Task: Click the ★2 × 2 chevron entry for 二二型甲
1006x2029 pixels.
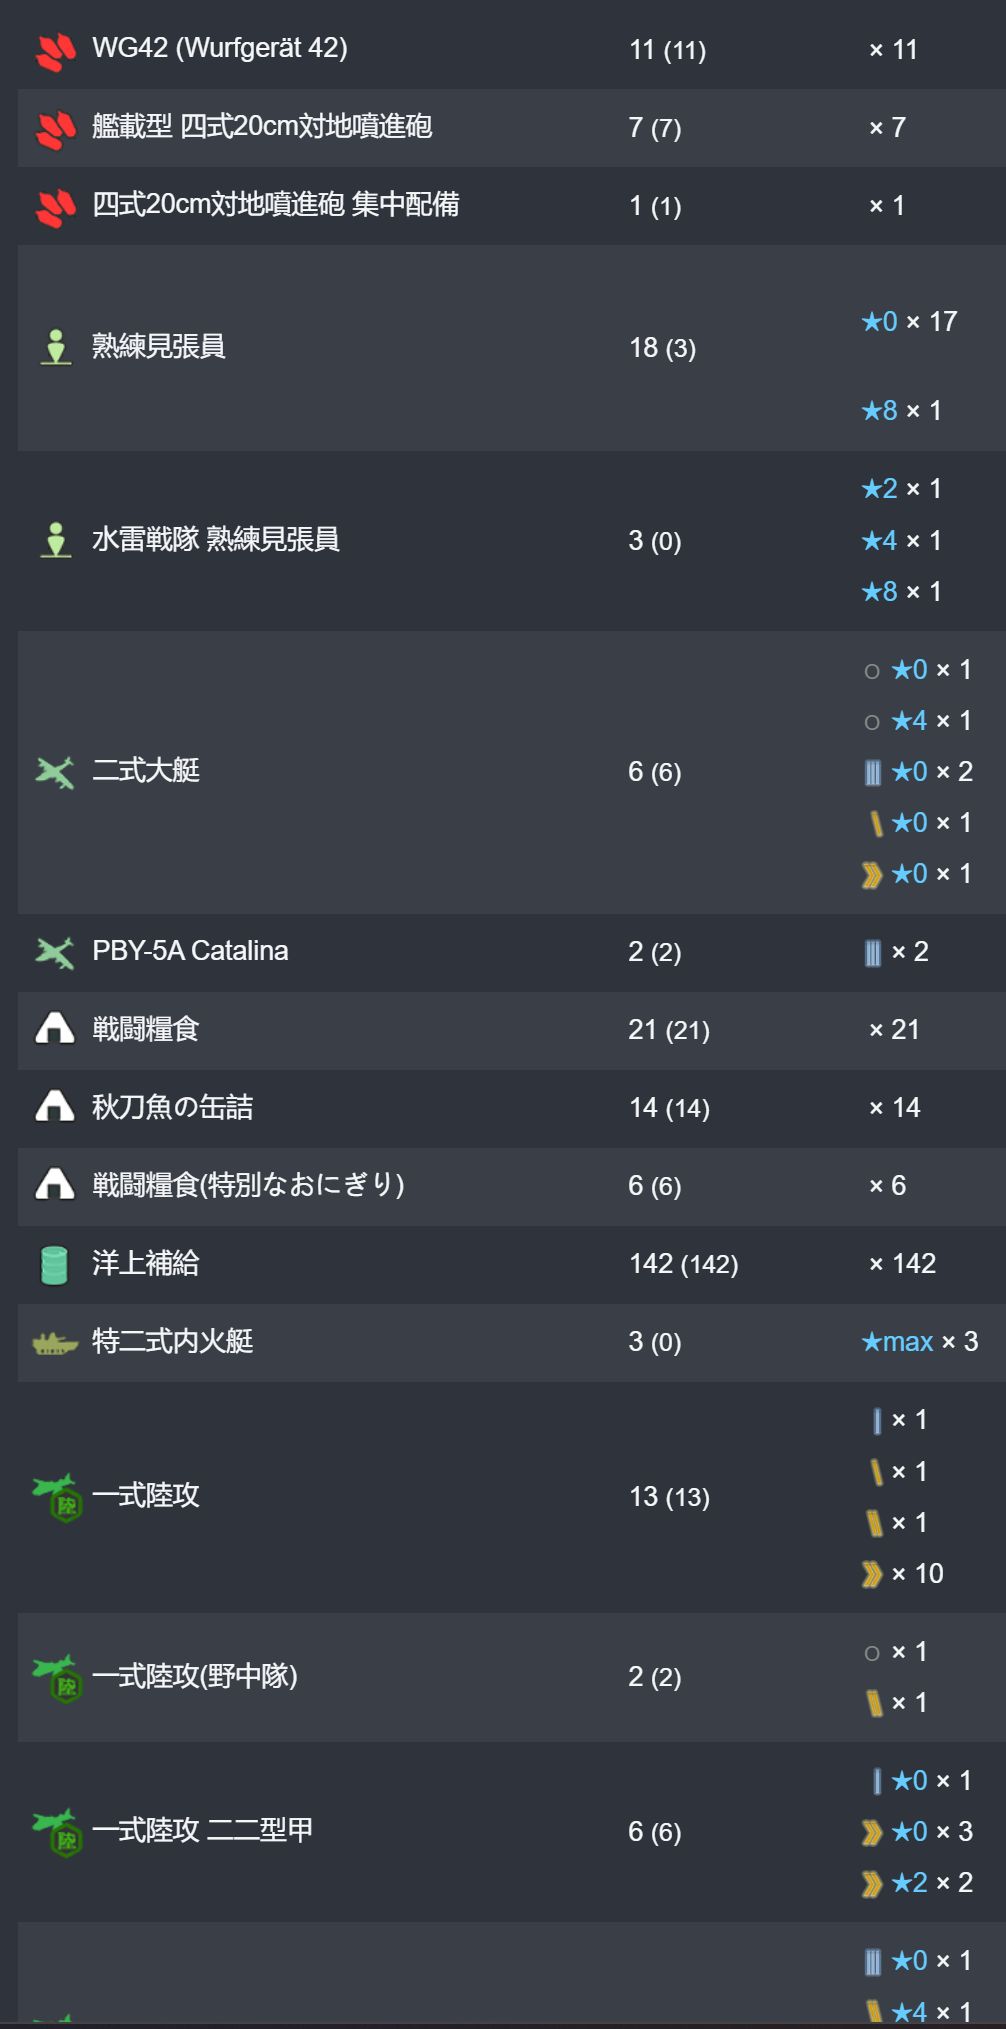Action: pos(917,1883)
